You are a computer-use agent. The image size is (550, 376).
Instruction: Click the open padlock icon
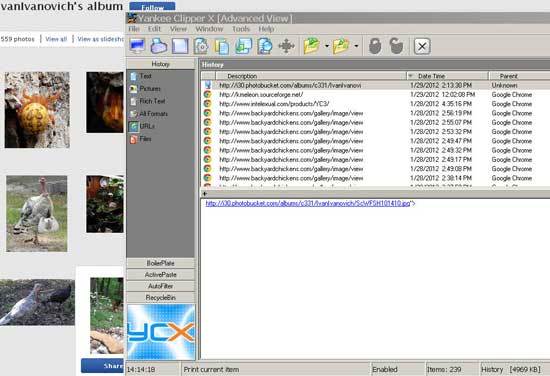point(396,46)
